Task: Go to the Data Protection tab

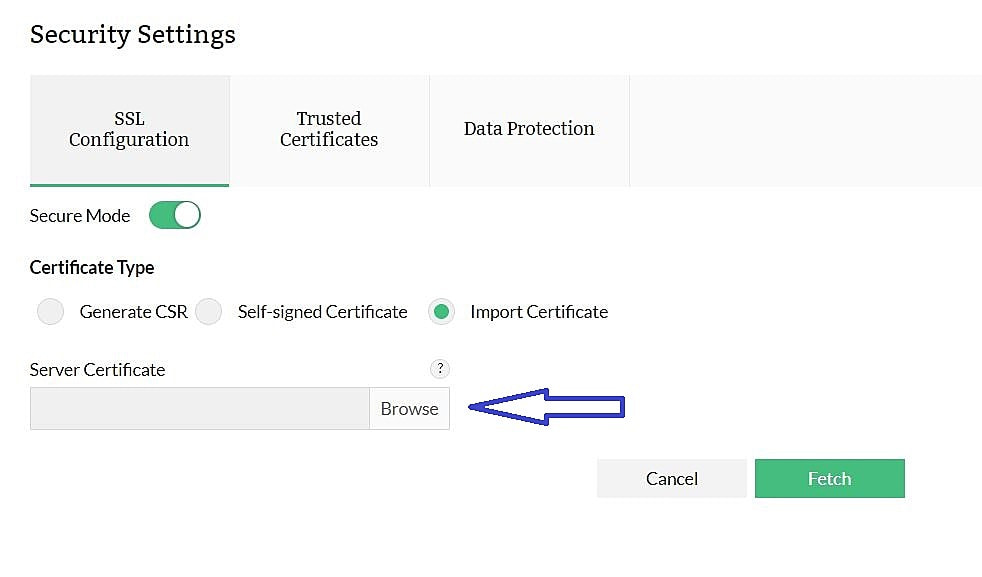Action: (x=529, y=129)
